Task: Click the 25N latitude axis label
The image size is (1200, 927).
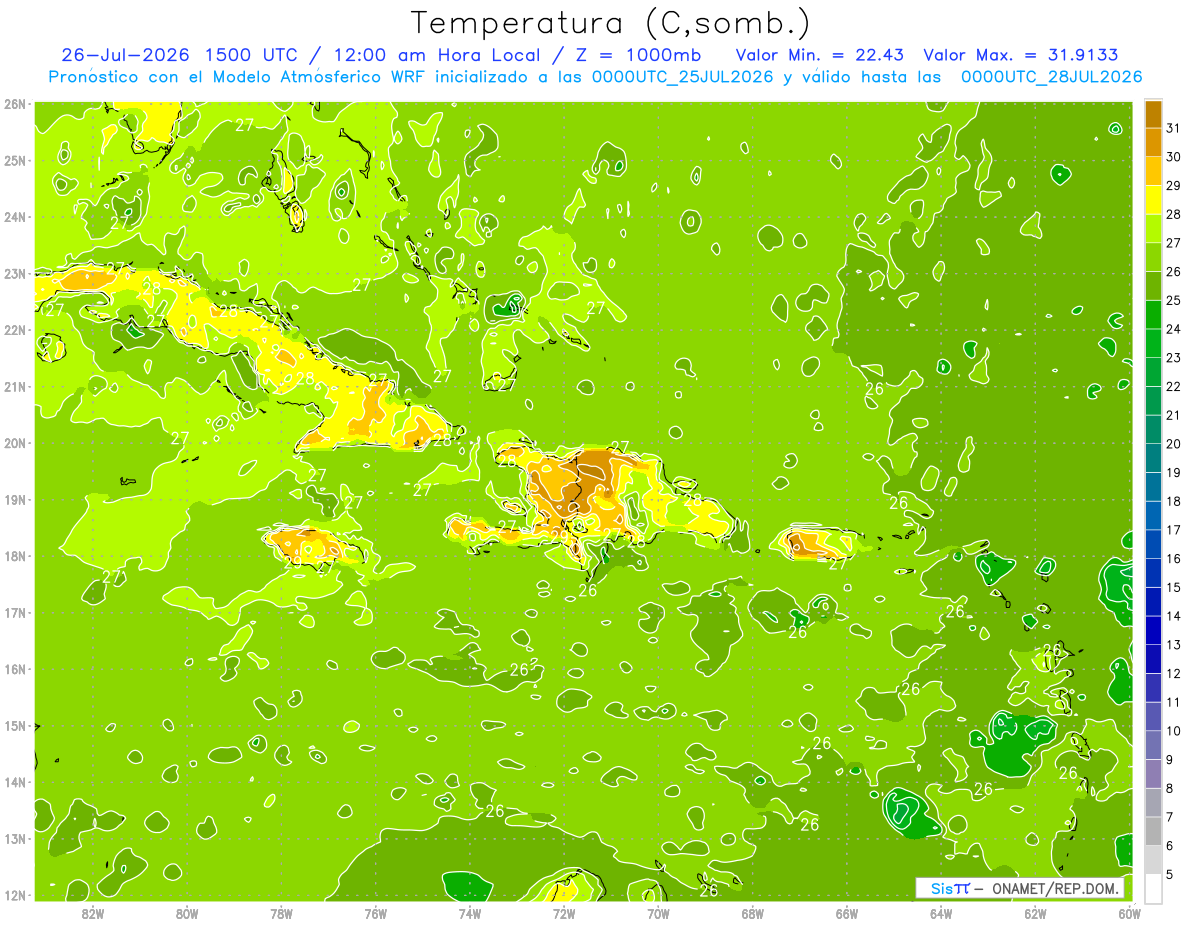Action: point(14,160)
